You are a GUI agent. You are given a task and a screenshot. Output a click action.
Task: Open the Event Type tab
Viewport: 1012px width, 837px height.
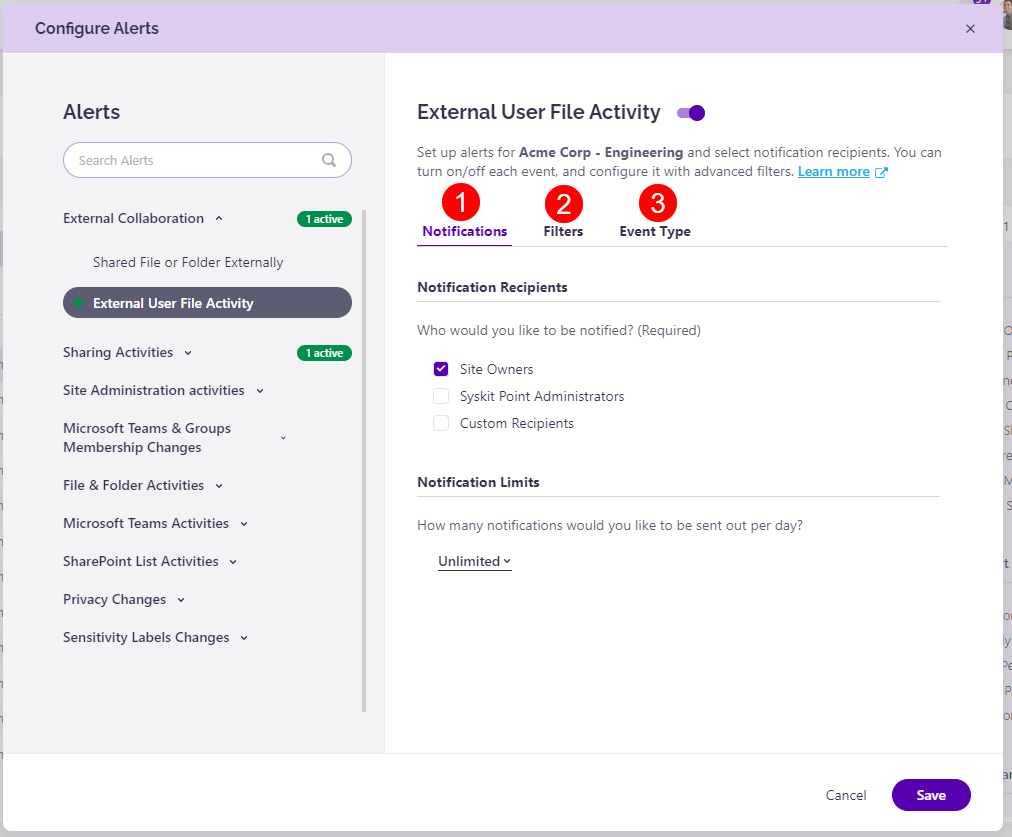click(x=655, y=230)
